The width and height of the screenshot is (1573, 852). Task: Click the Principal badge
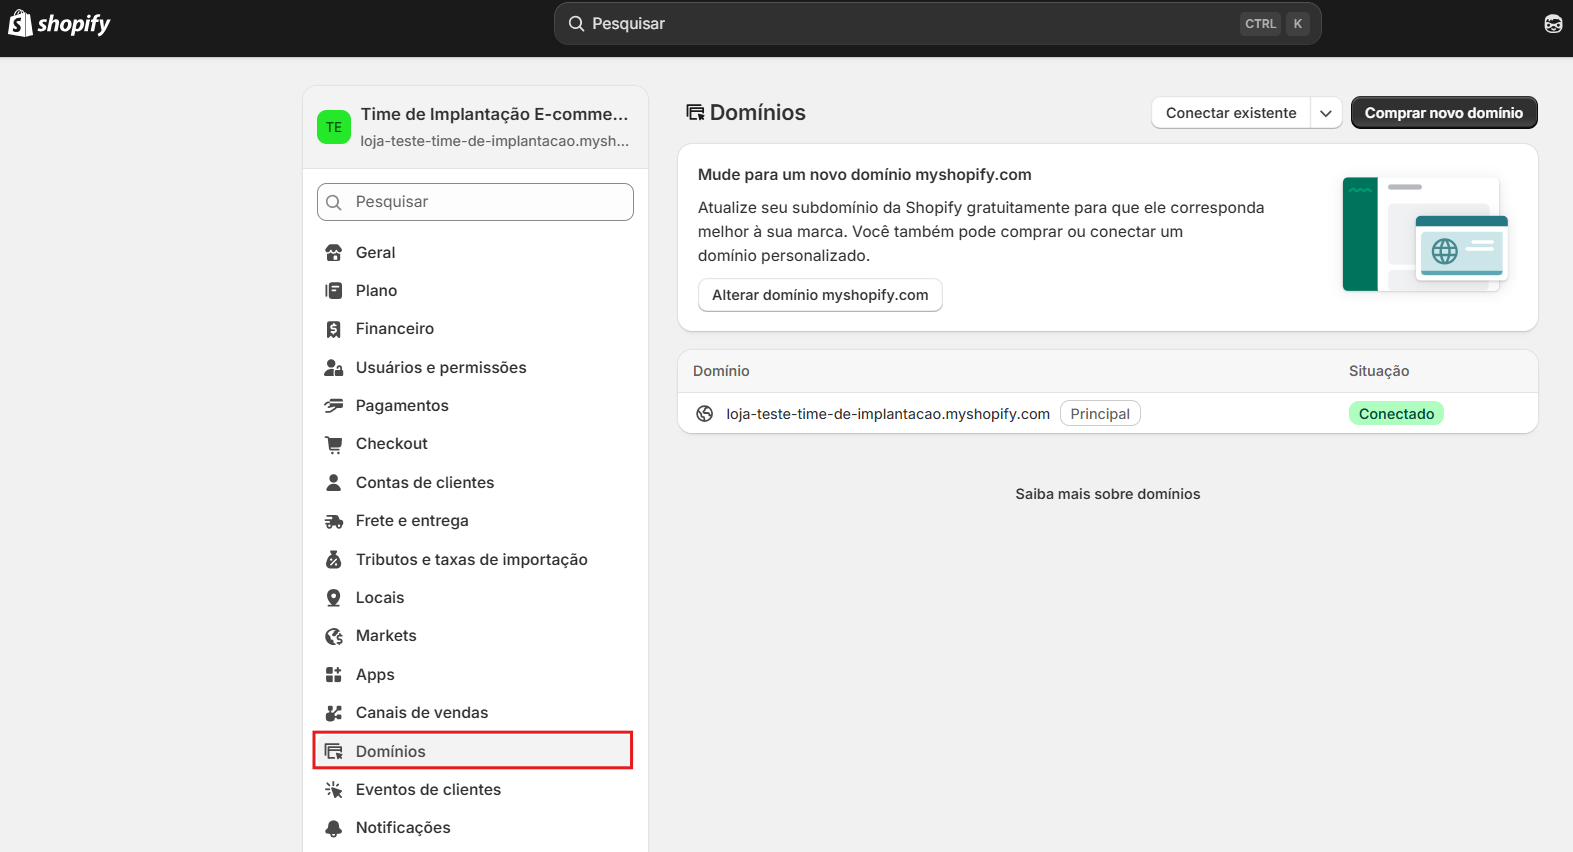(x=1100, y=414)
